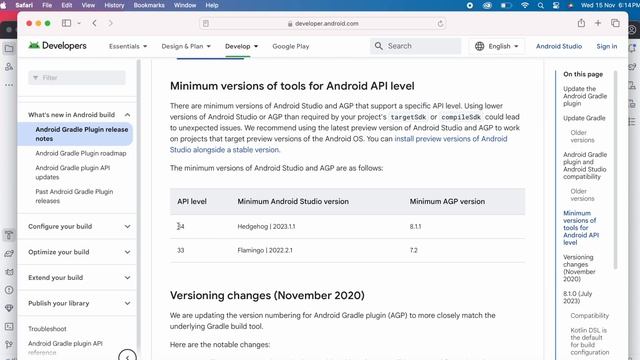Click the search magnifier icon on site

(x=379, y=46)
